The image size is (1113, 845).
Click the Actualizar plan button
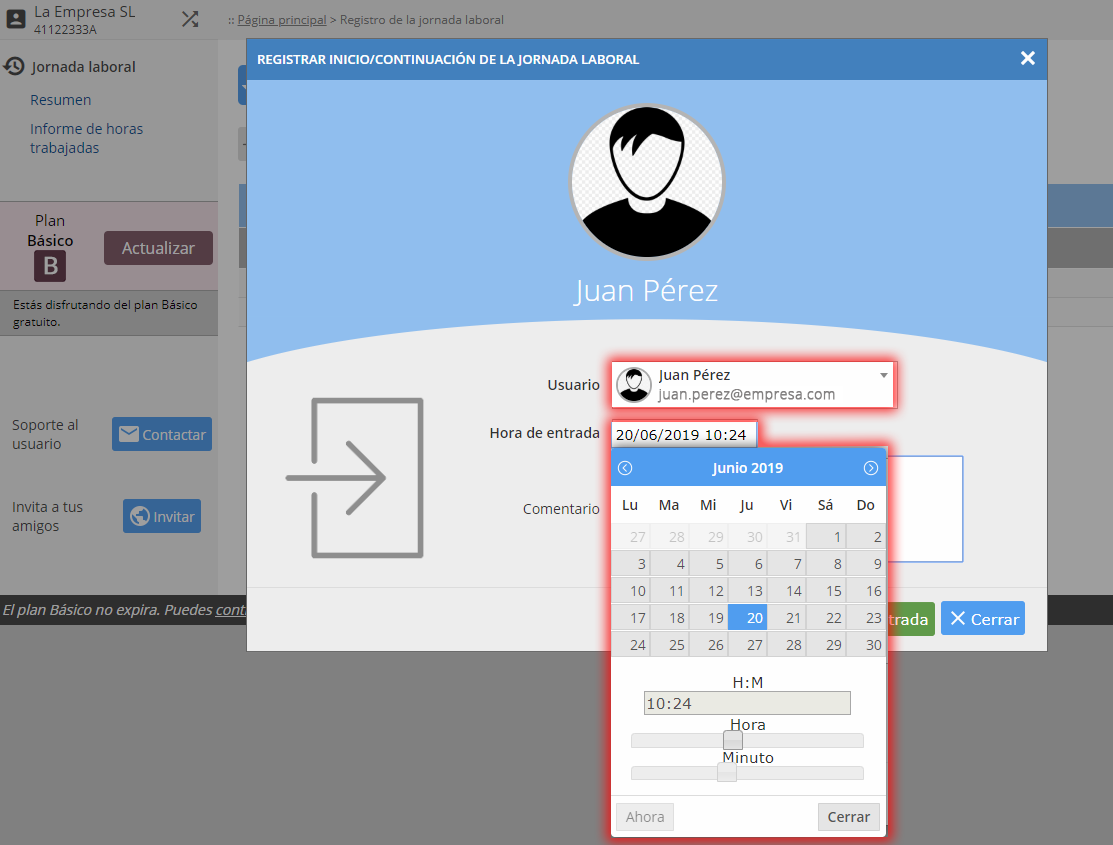(x=158, y=248)
